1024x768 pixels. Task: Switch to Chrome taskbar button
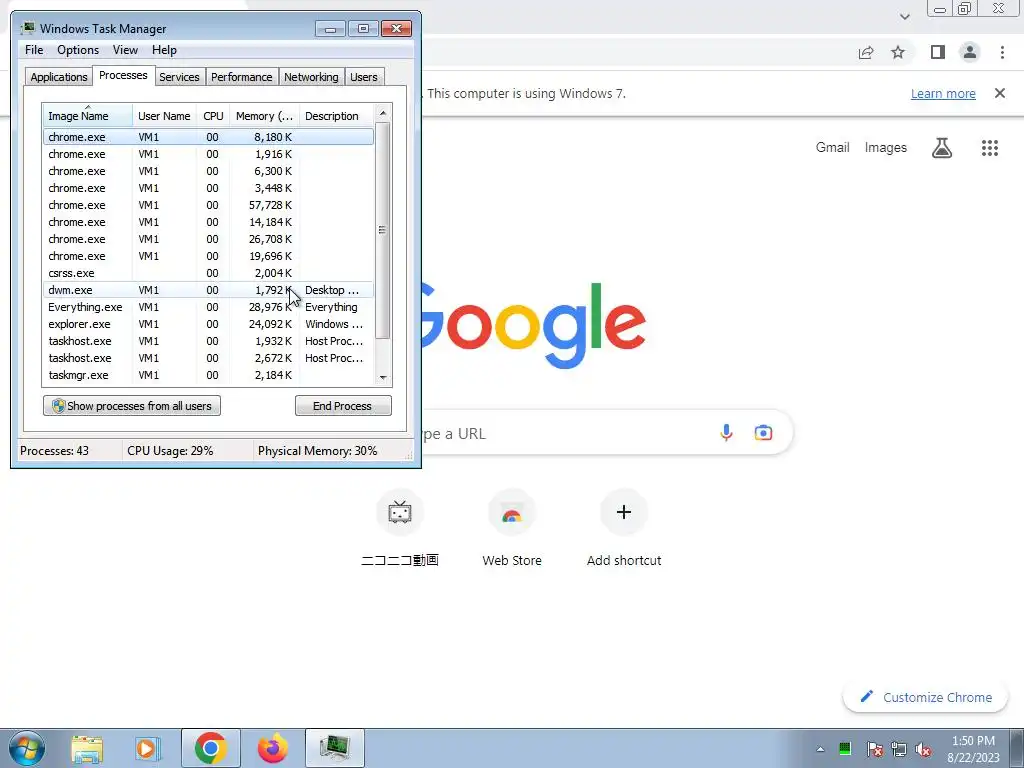click(x=210, y=748)
